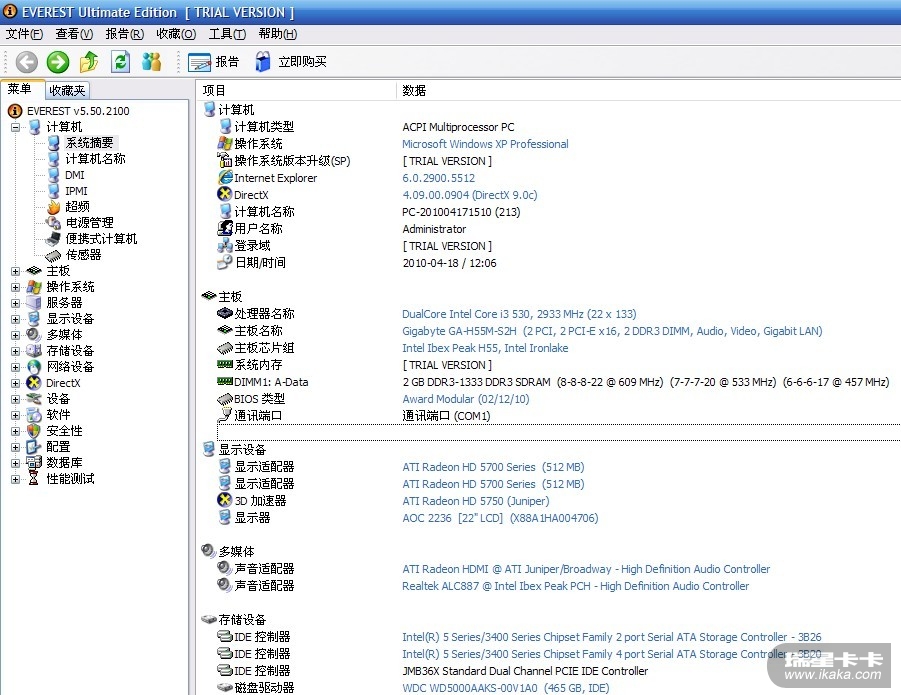
Task: Expand the 安全性 tree node
Action: pyautogui.click(x=16, y=431)
